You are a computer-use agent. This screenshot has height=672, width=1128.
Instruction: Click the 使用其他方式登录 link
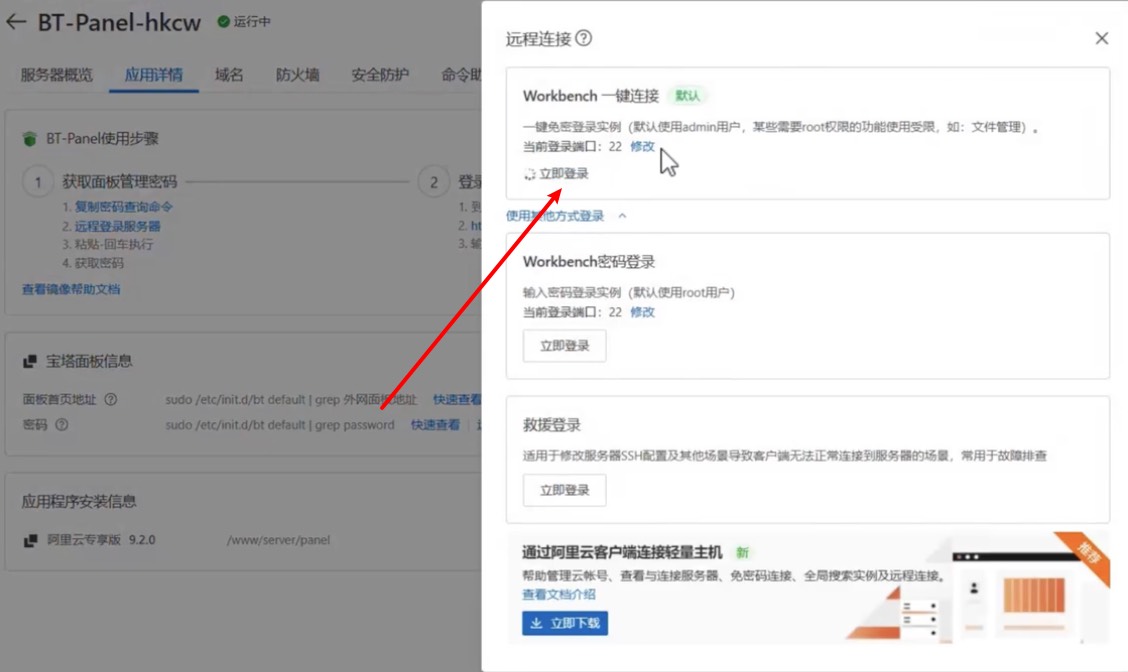click(555, 216)
